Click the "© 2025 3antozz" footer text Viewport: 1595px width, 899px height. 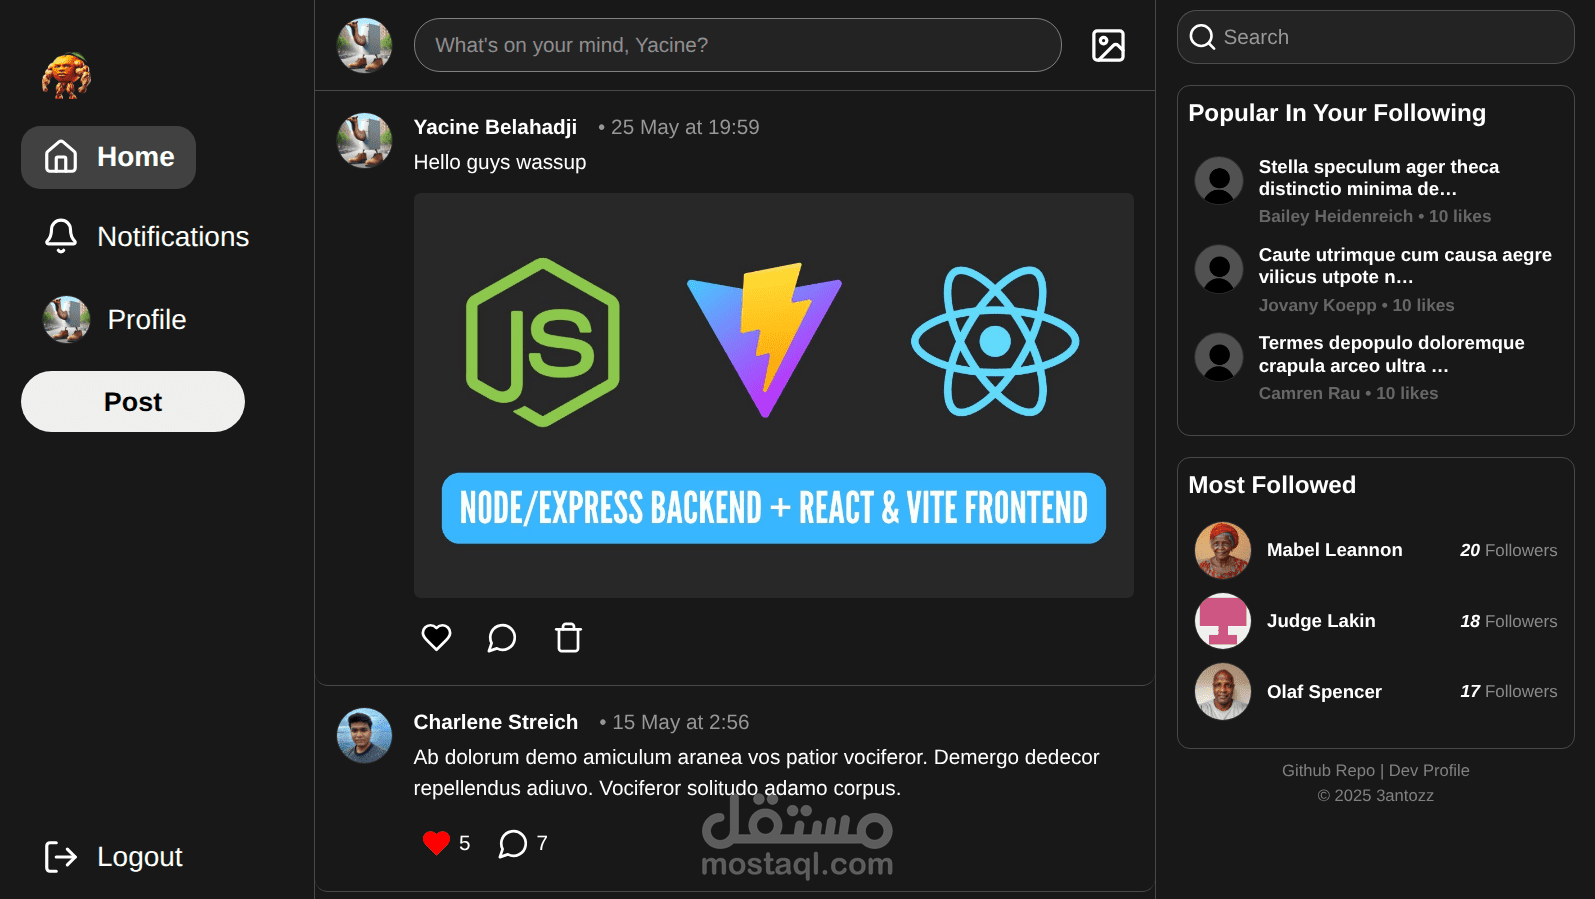[x=1375, y=795]
